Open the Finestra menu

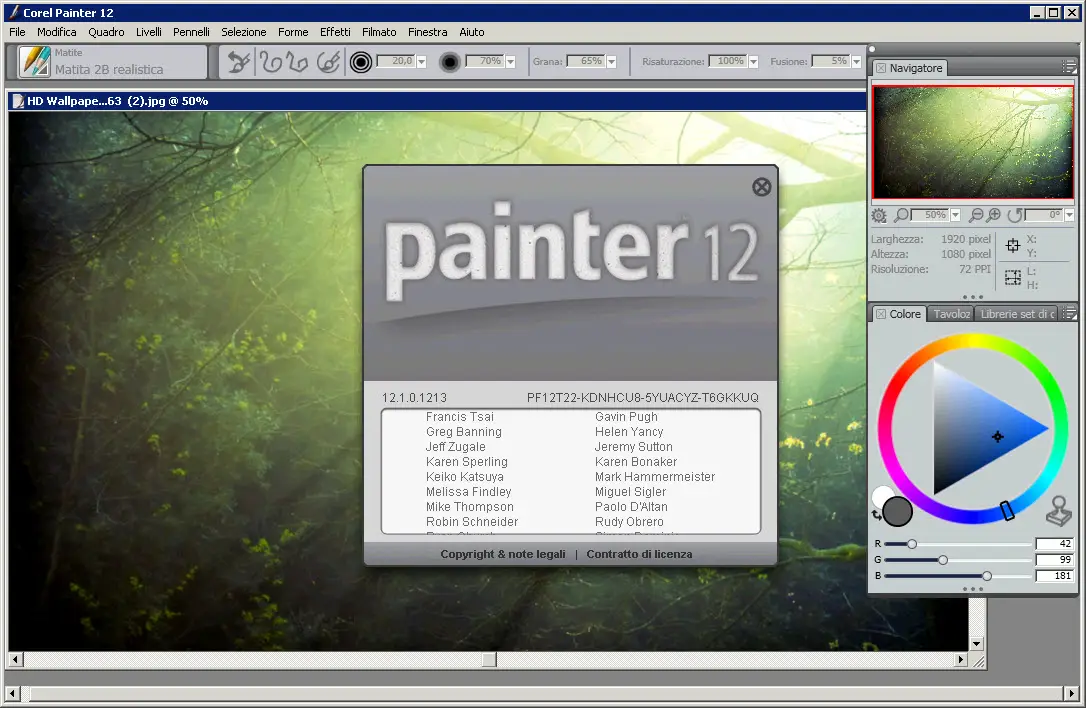427,32
